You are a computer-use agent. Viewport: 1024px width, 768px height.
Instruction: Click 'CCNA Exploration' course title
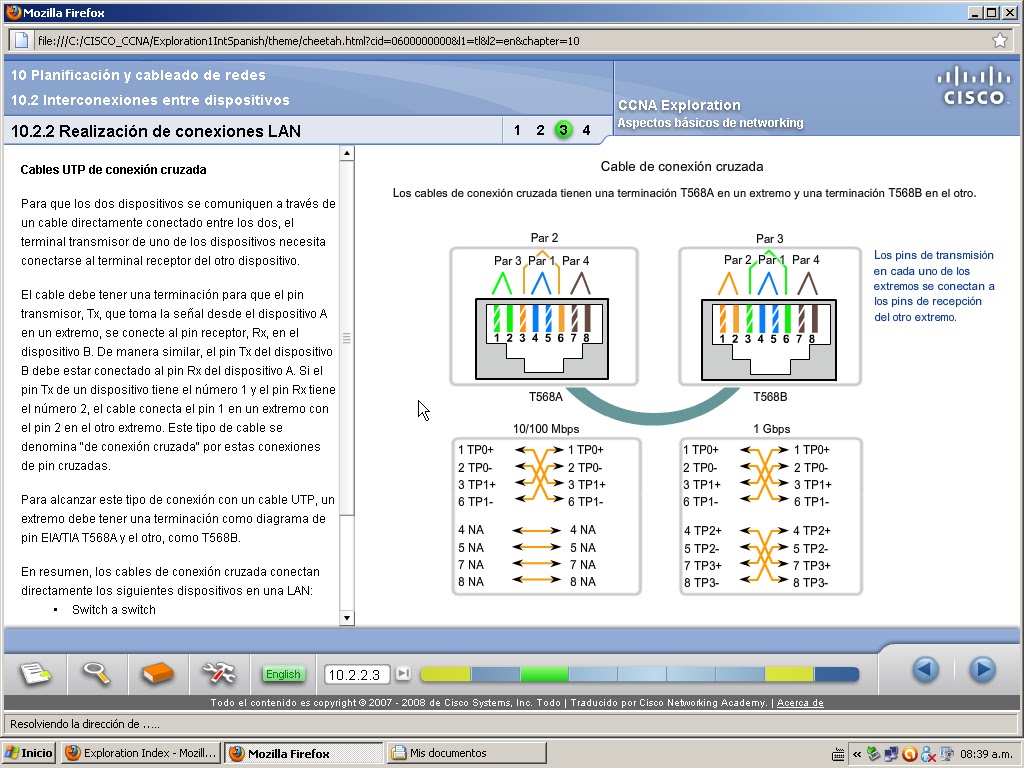[679, 105]
